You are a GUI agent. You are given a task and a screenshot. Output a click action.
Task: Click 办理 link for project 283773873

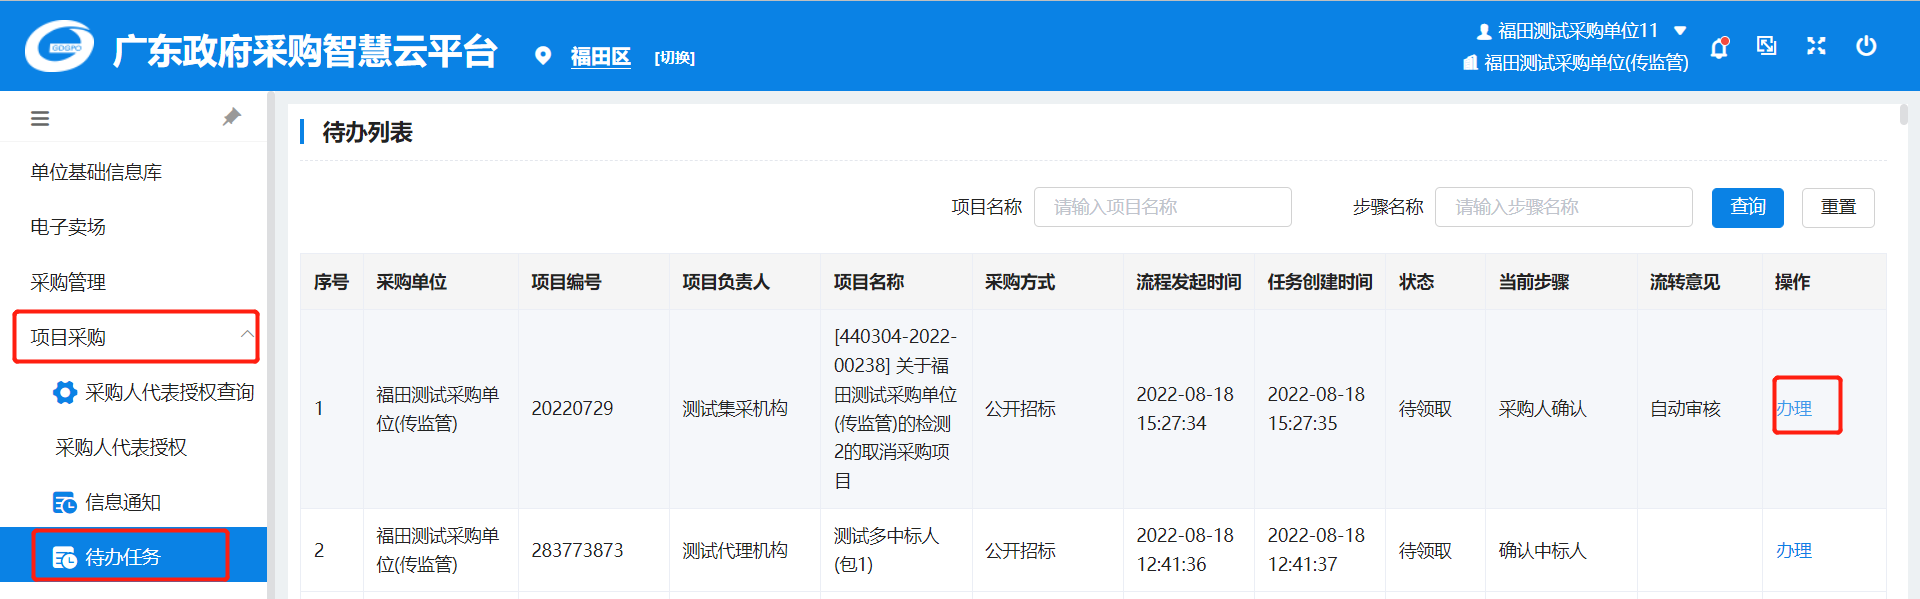point(1793,550)
